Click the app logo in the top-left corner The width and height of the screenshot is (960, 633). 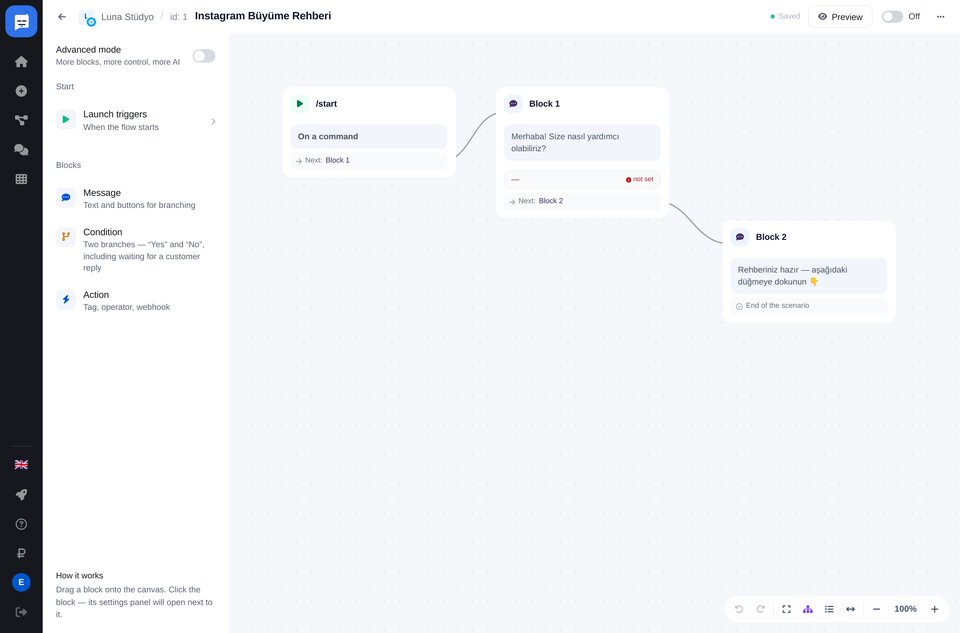21,21
